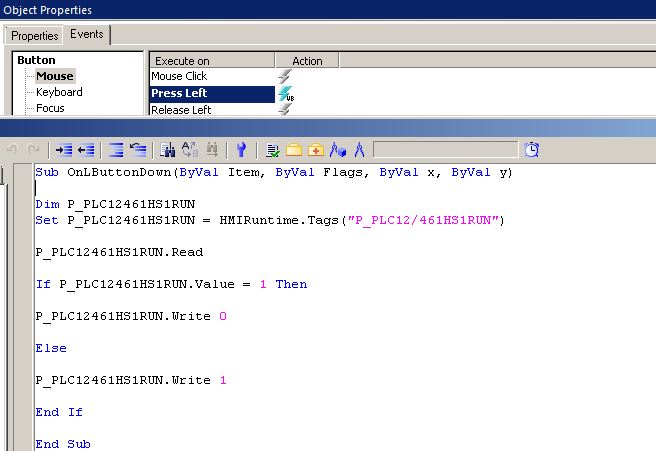Click the Comment Block lines icon

pos(116,150)
